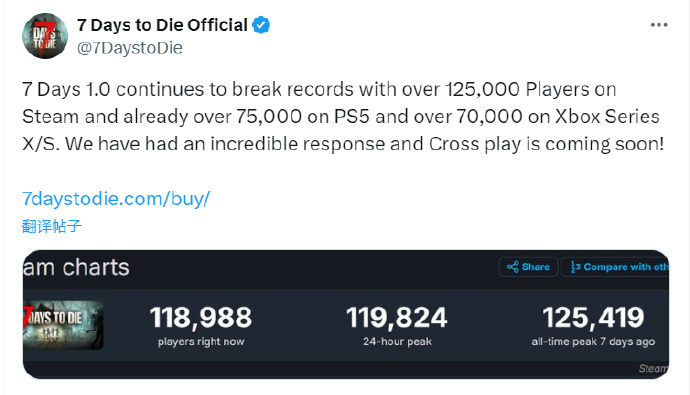The image size is (690, 395).
Task: Select the Compare with others button
Action: point(615,267)
